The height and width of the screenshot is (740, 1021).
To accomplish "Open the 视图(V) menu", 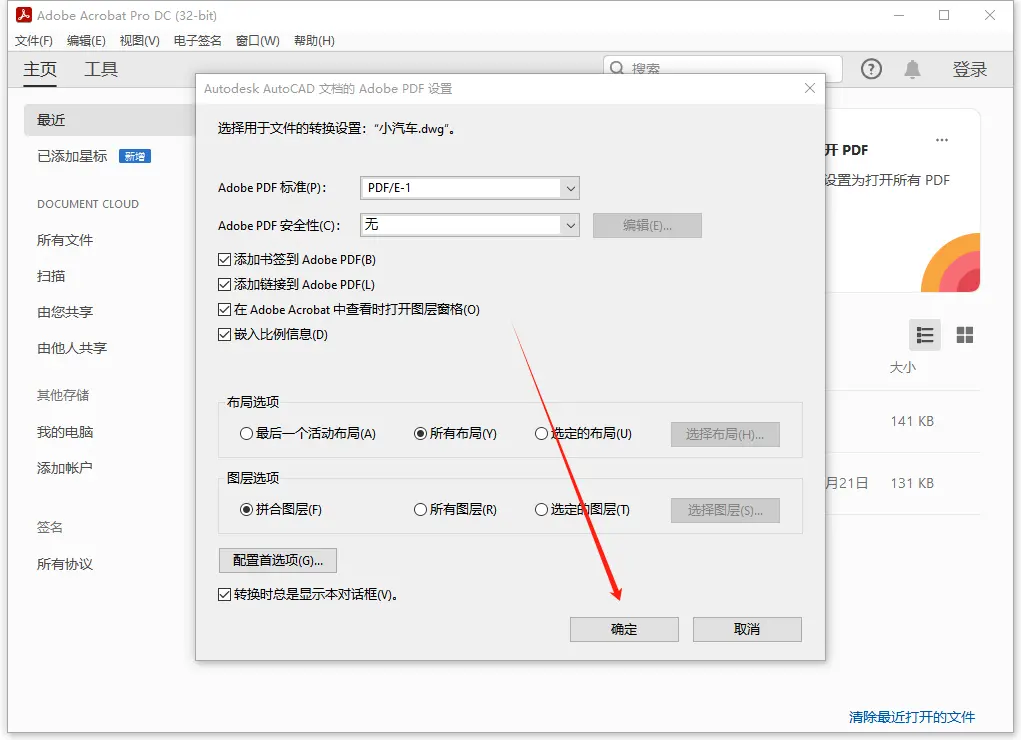I will [139, 41].
